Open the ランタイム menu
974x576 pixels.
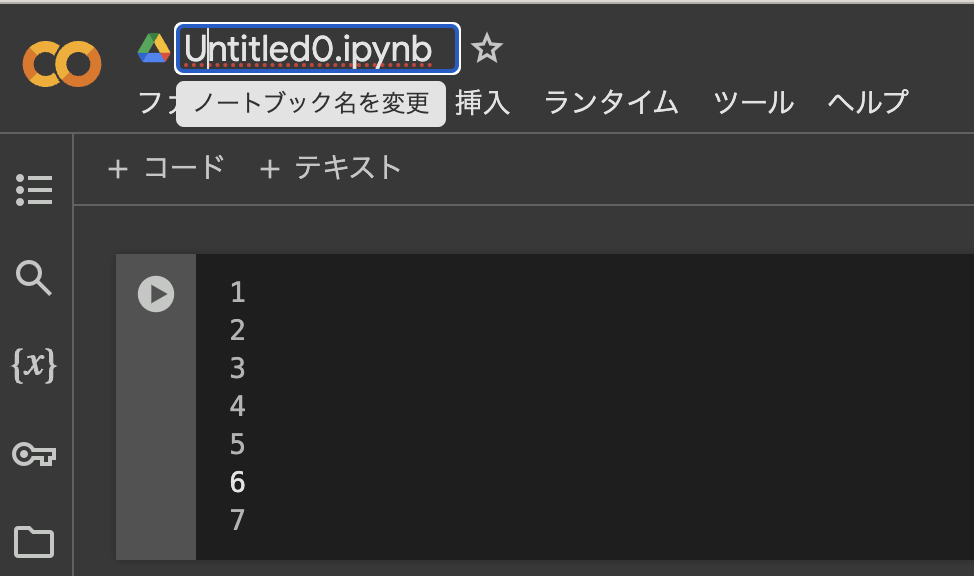[x=611, y=102]
